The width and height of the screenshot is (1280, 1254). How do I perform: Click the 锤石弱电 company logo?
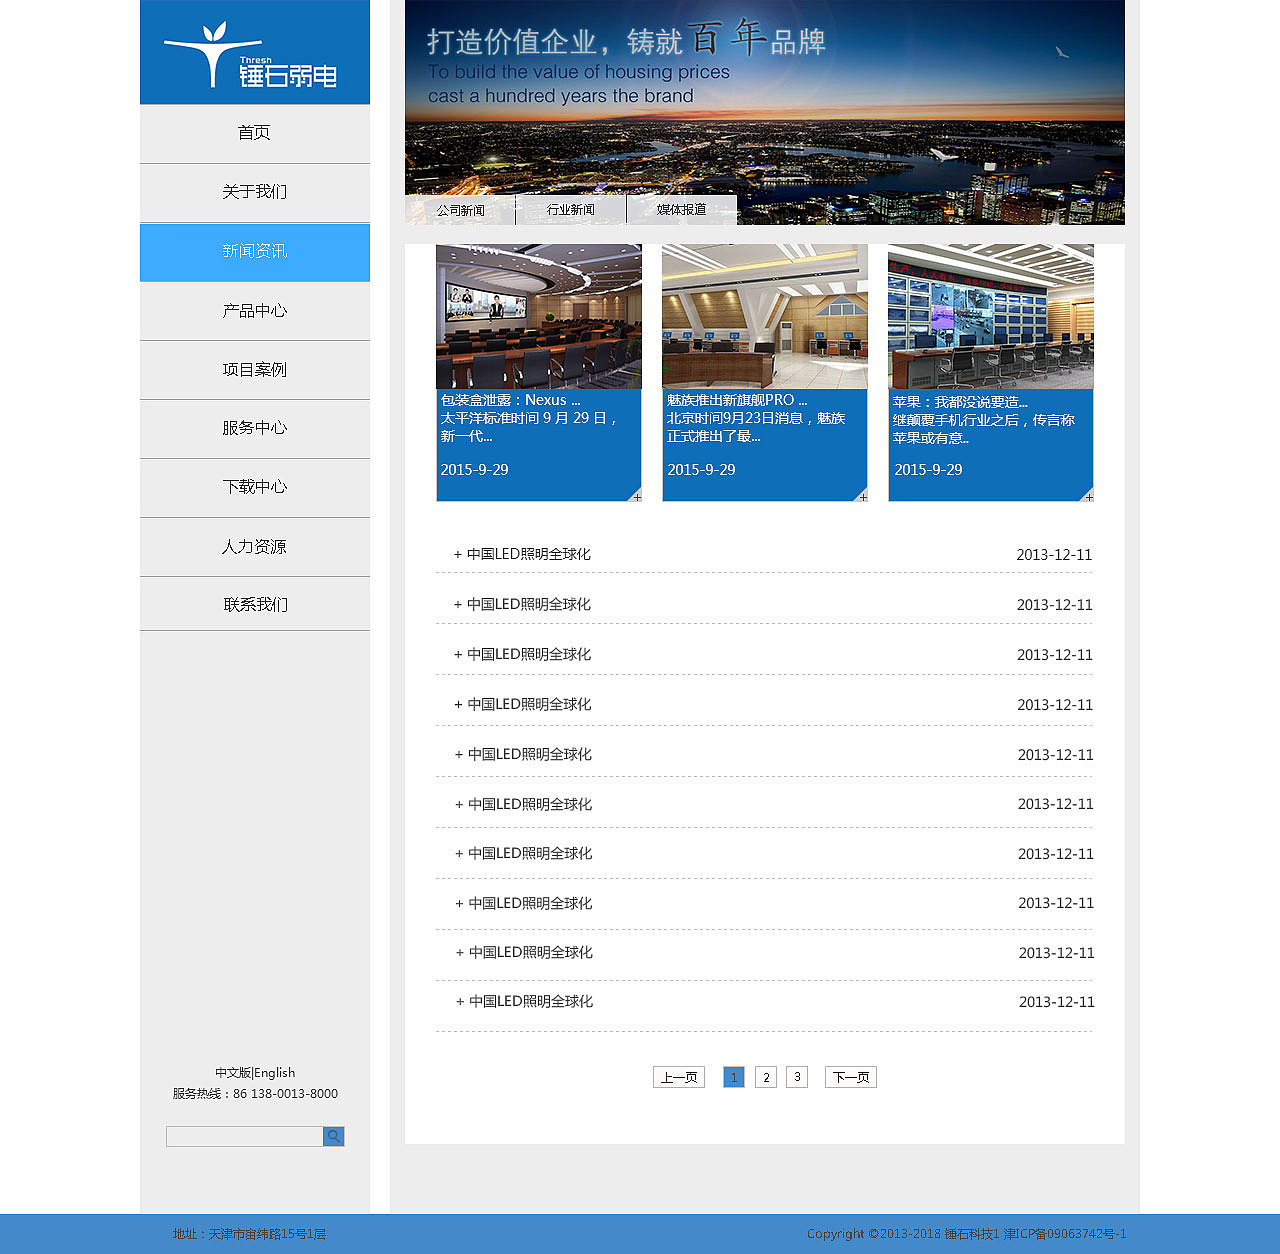tap(253, 52)
